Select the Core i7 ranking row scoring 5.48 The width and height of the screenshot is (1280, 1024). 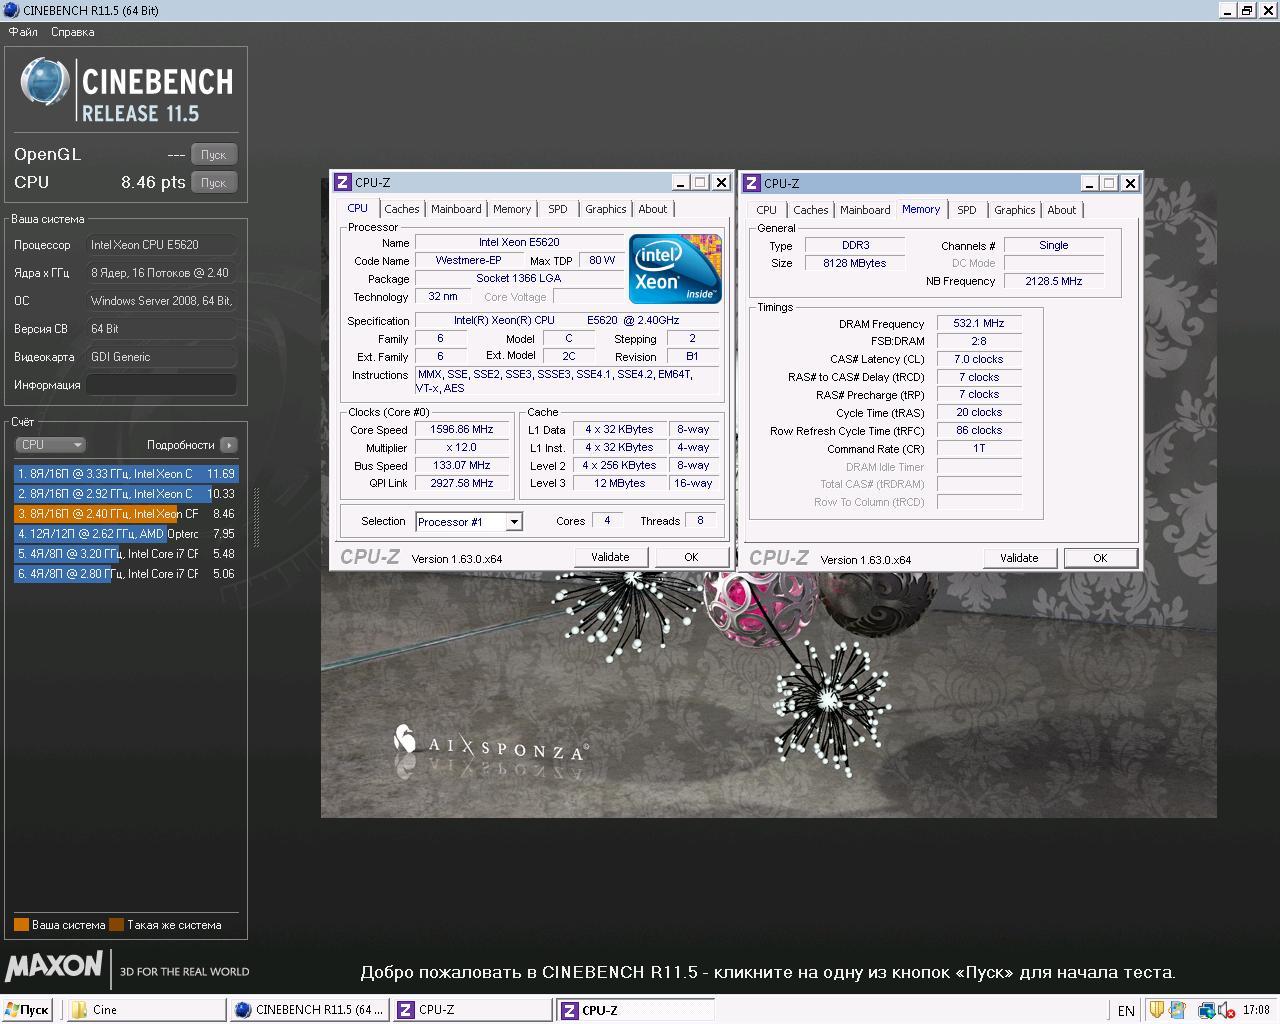tap(126, 554)
